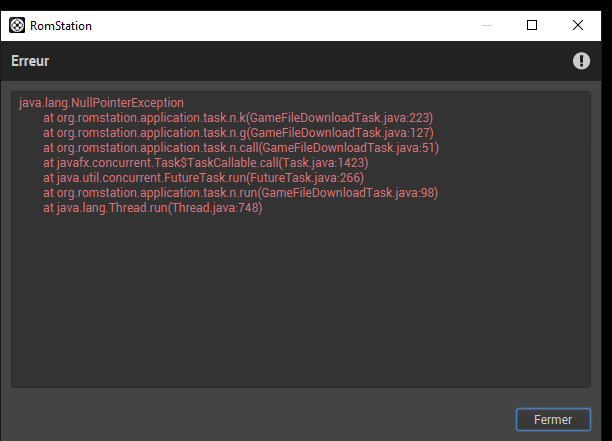Click the GameFileDownloadTask.java:223 stack trace line
This screenshot has width=612, height=441.
pos(238,118)
